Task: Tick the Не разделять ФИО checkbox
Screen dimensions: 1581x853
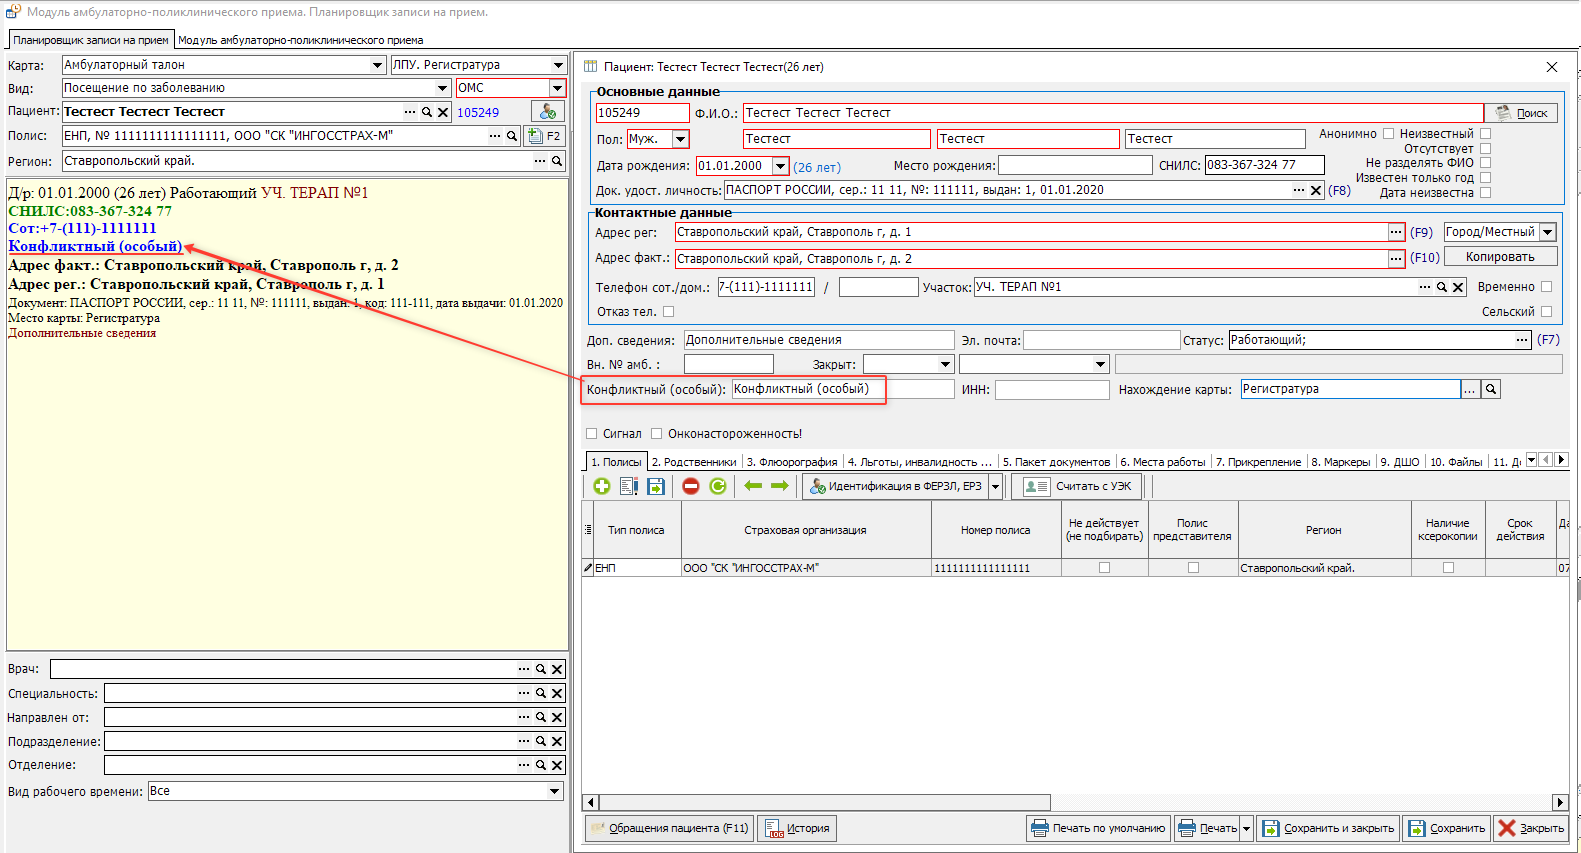Action: (x=1485, y=163)
